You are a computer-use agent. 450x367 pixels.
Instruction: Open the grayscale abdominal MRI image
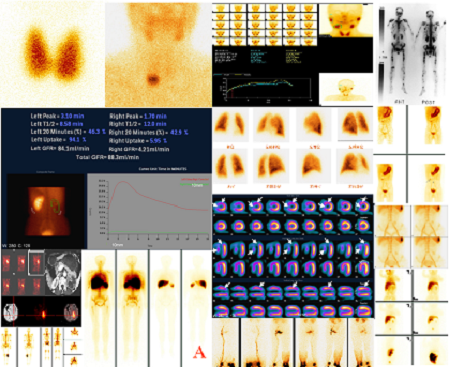pyautogui.click(x=63, y=273)
